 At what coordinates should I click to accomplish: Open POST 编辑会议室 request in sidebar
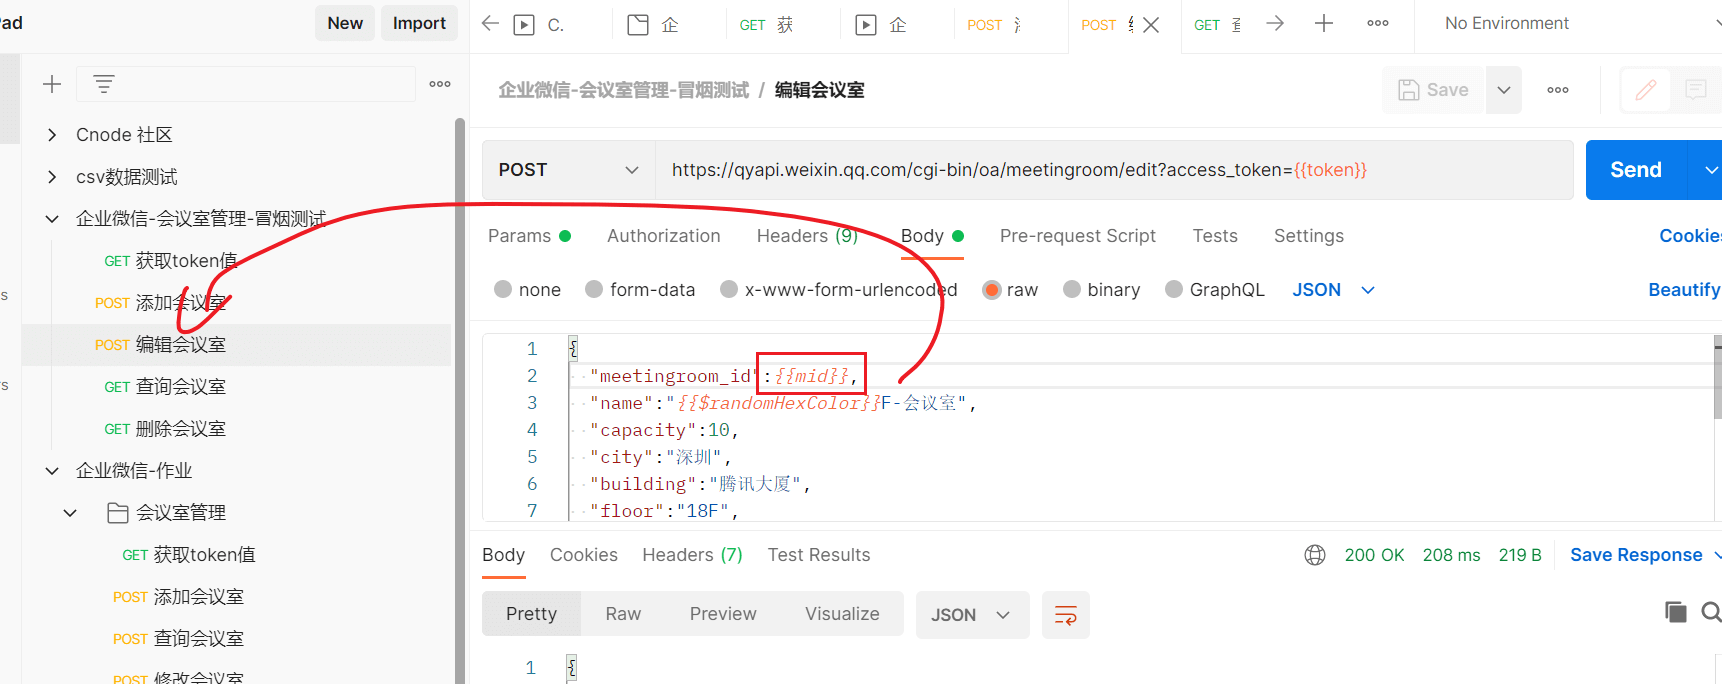(x=160, y=345)
